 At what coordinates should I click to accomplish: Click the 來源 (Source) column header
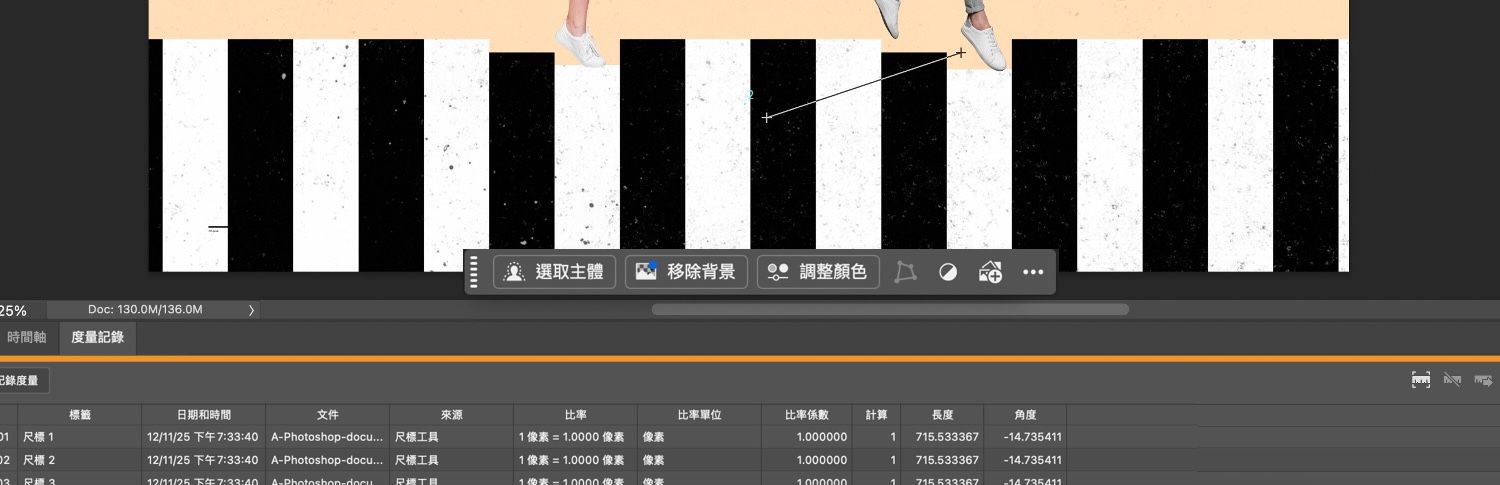[x=452, y=415]
